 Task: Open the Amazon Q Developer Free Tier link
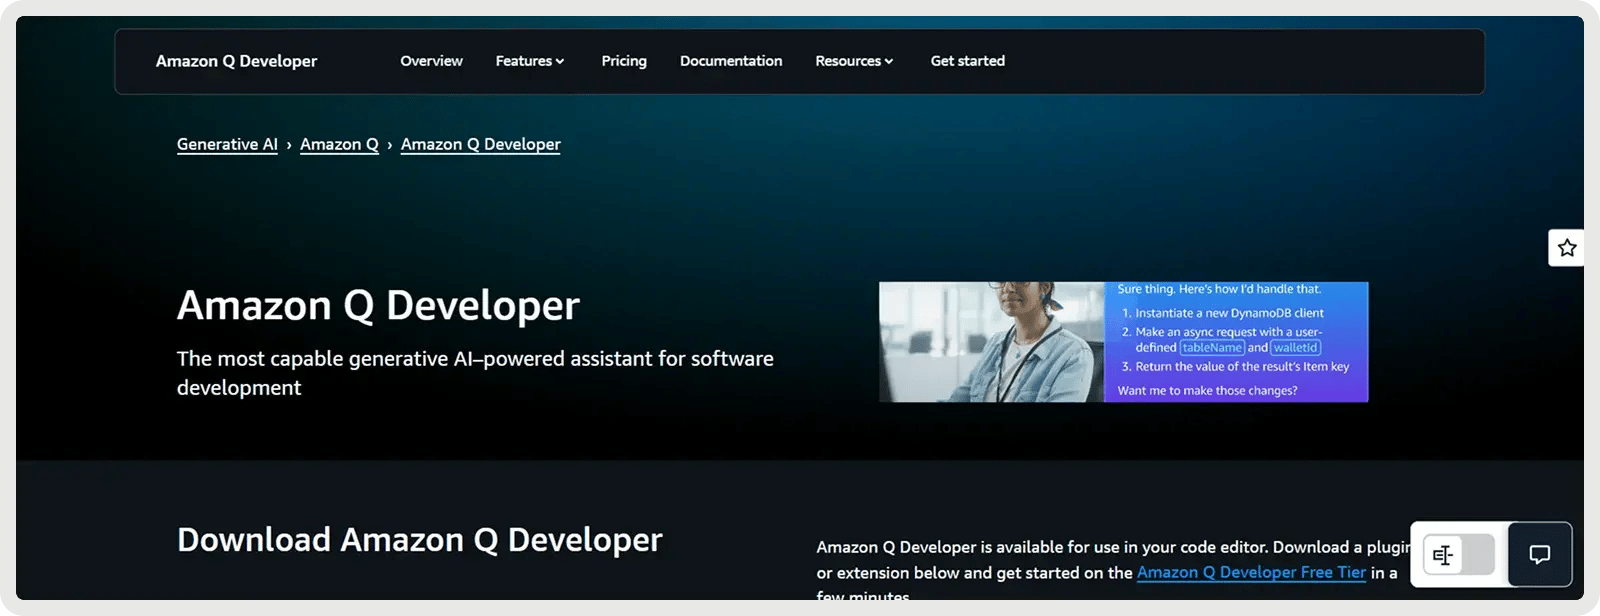(1251, 572)
